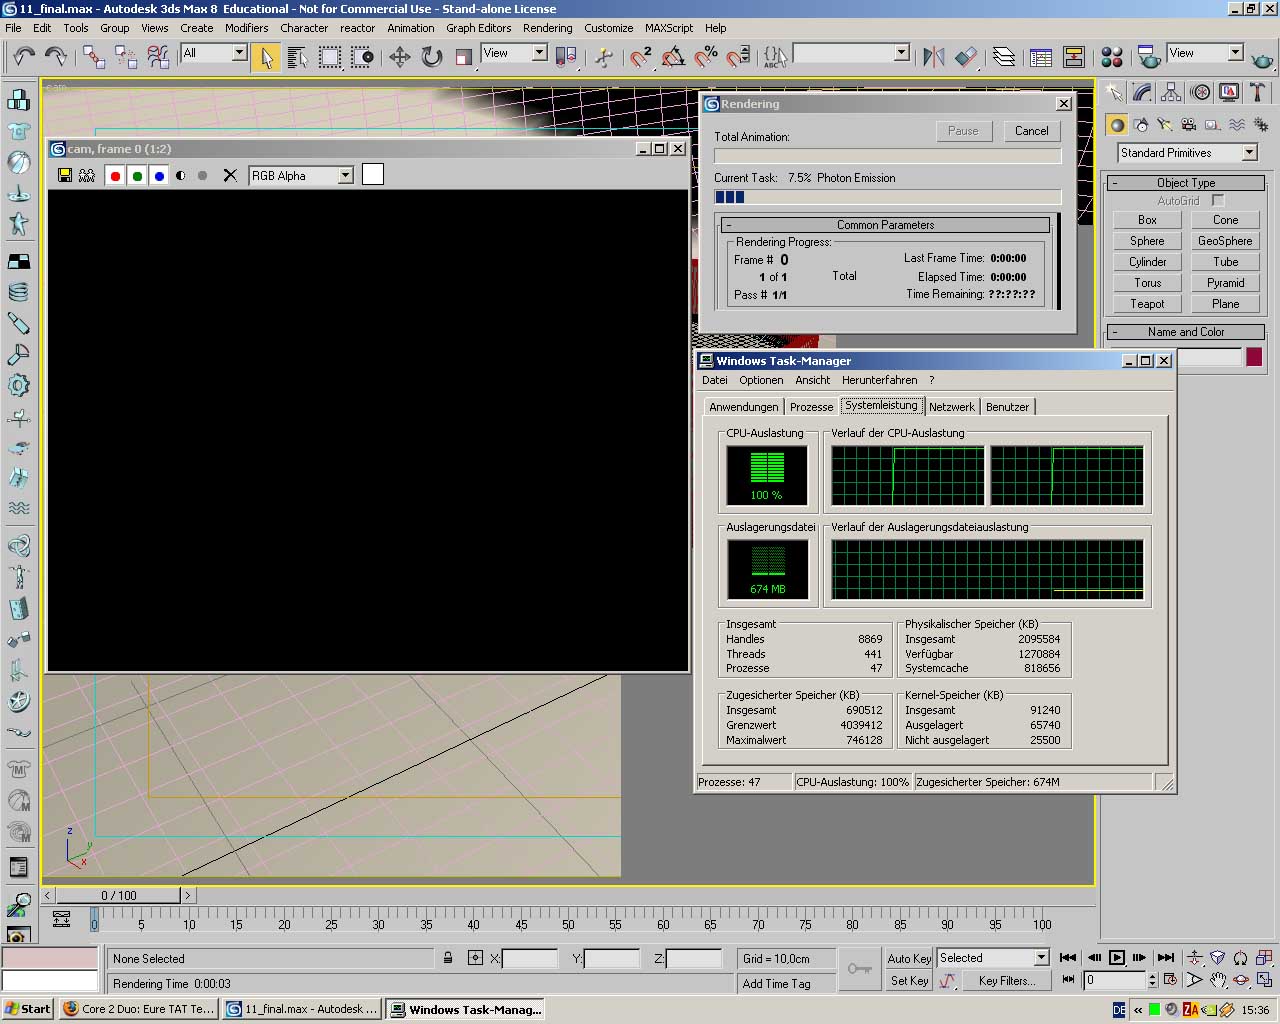Switch to Motion command panel tab

[x=1200, y=92]
